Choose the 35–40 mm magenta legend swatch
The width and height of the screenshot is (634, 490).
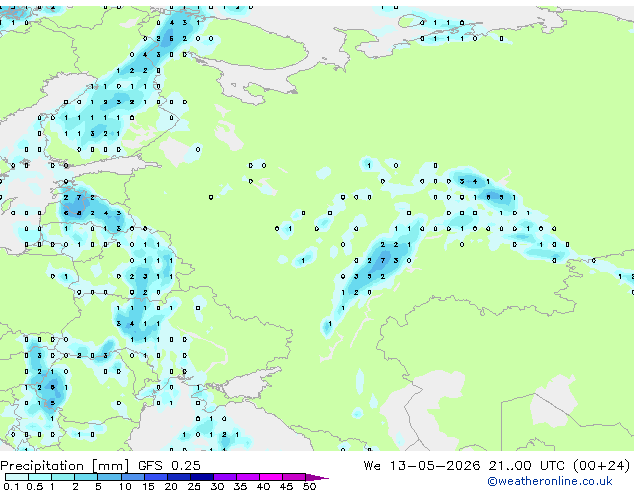(248, 477)
